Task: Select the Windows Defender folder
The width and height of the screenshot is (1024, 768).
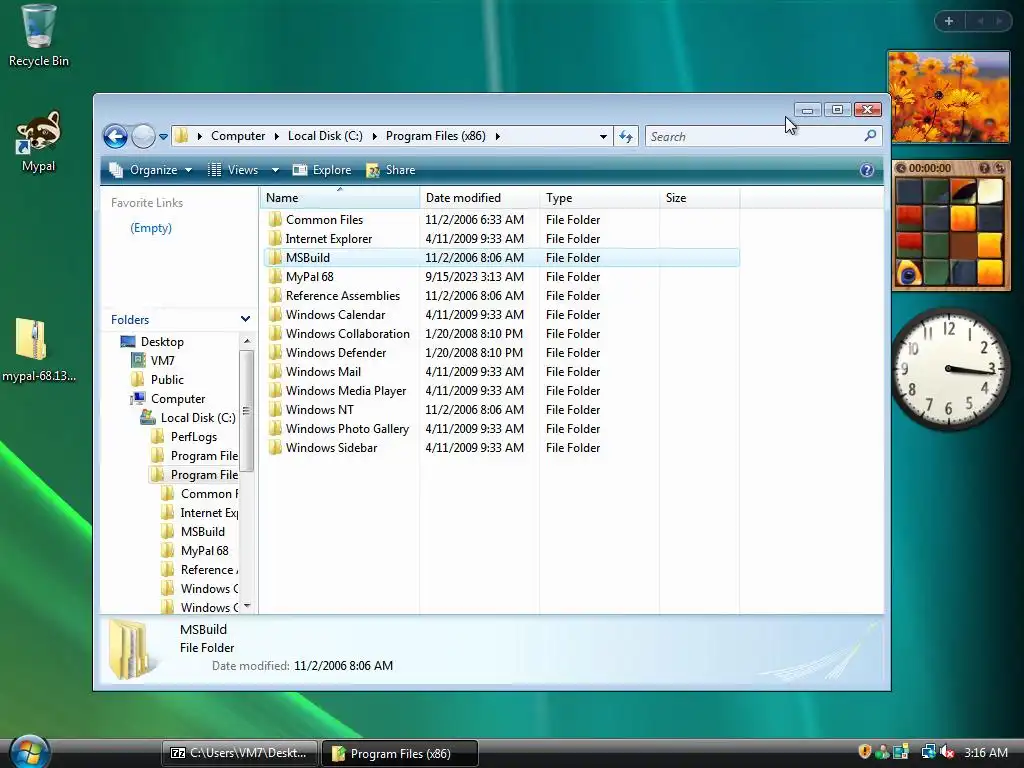Action: pos(336,353)
